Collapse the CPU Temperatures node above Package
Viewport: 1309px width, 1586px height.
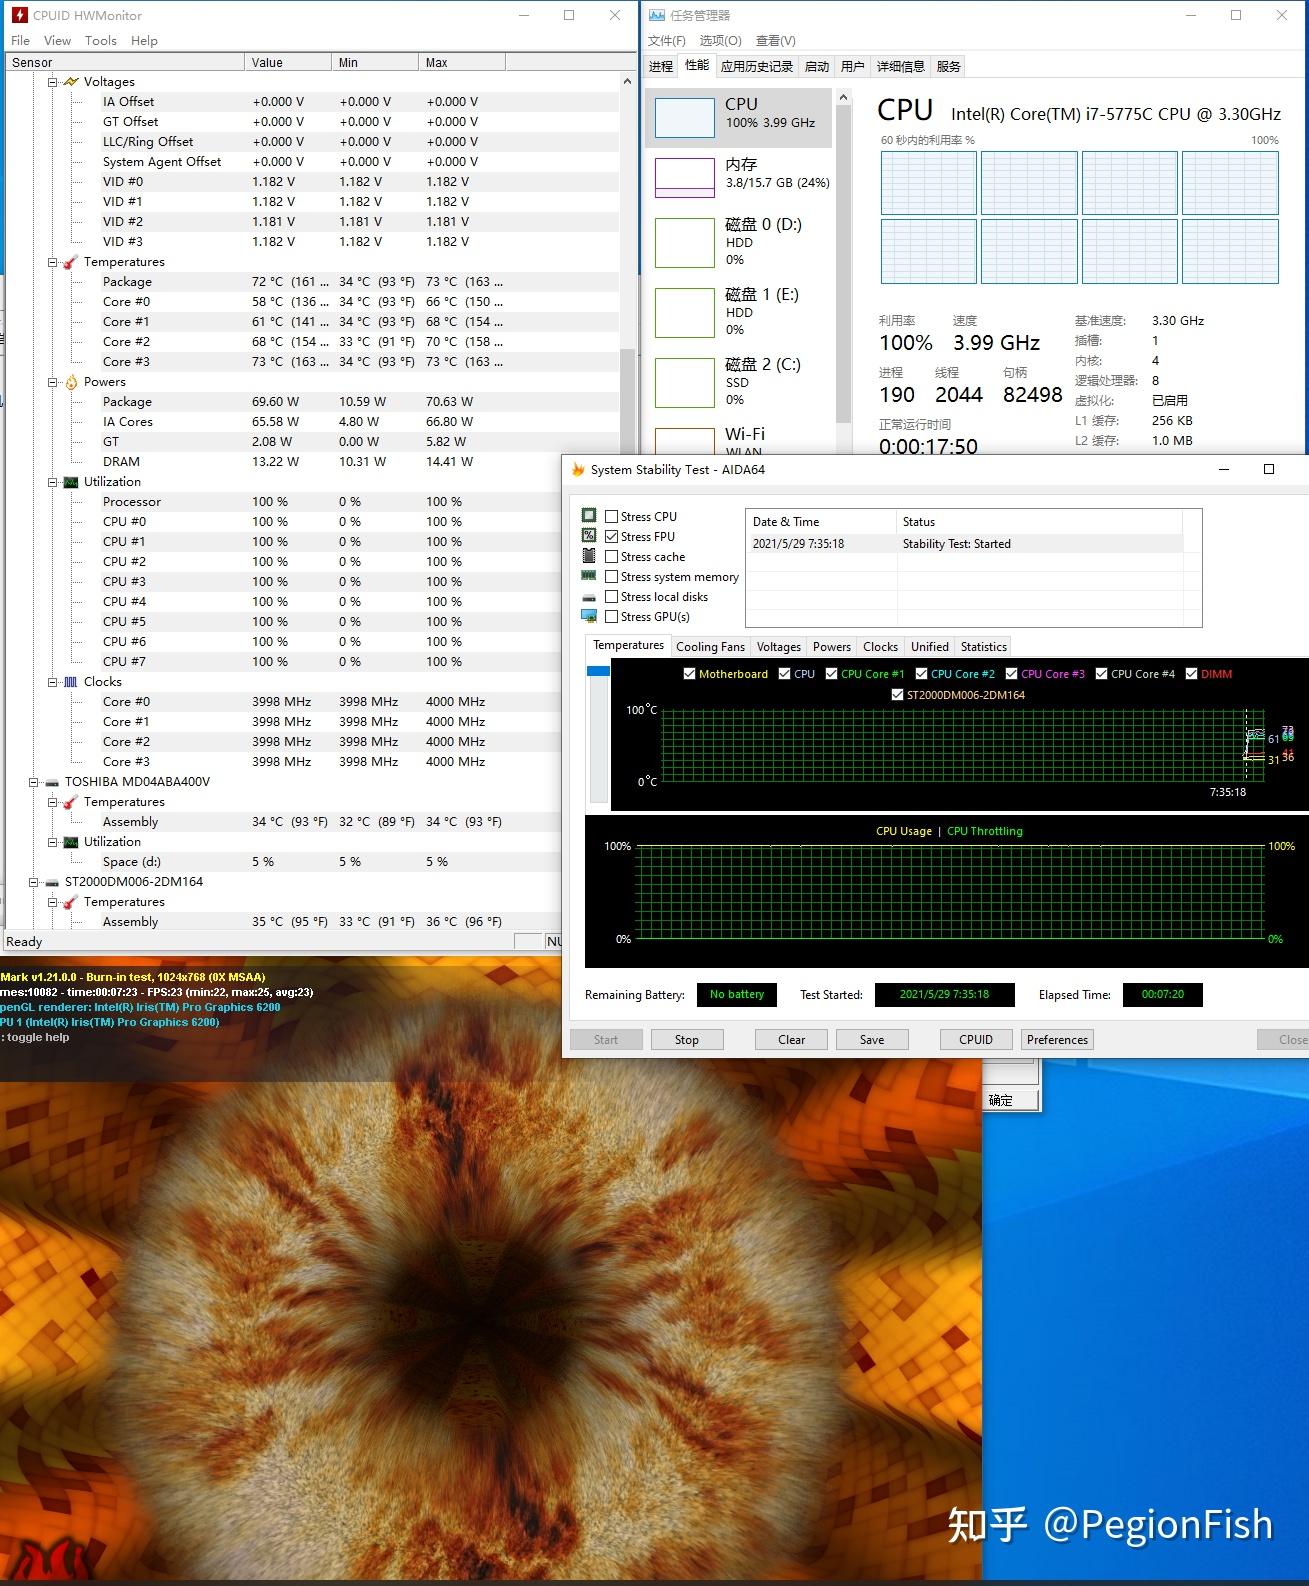click(x=53, y=262)
